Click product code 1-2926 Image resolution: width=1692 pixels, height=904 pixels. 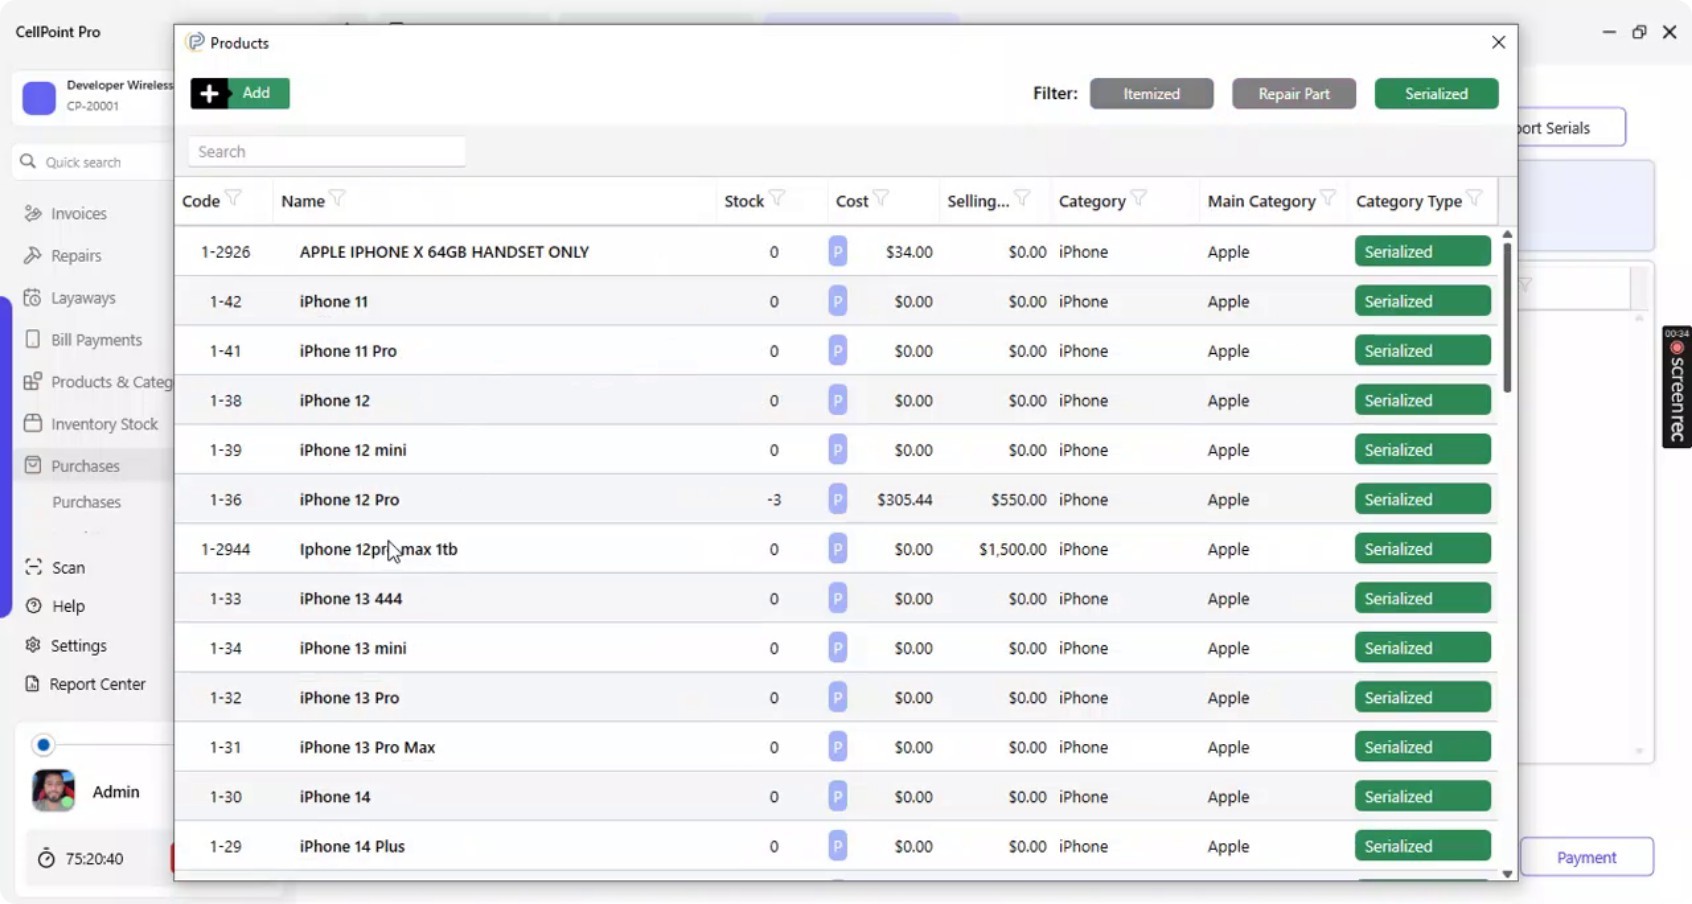click(x=225, y=252)
